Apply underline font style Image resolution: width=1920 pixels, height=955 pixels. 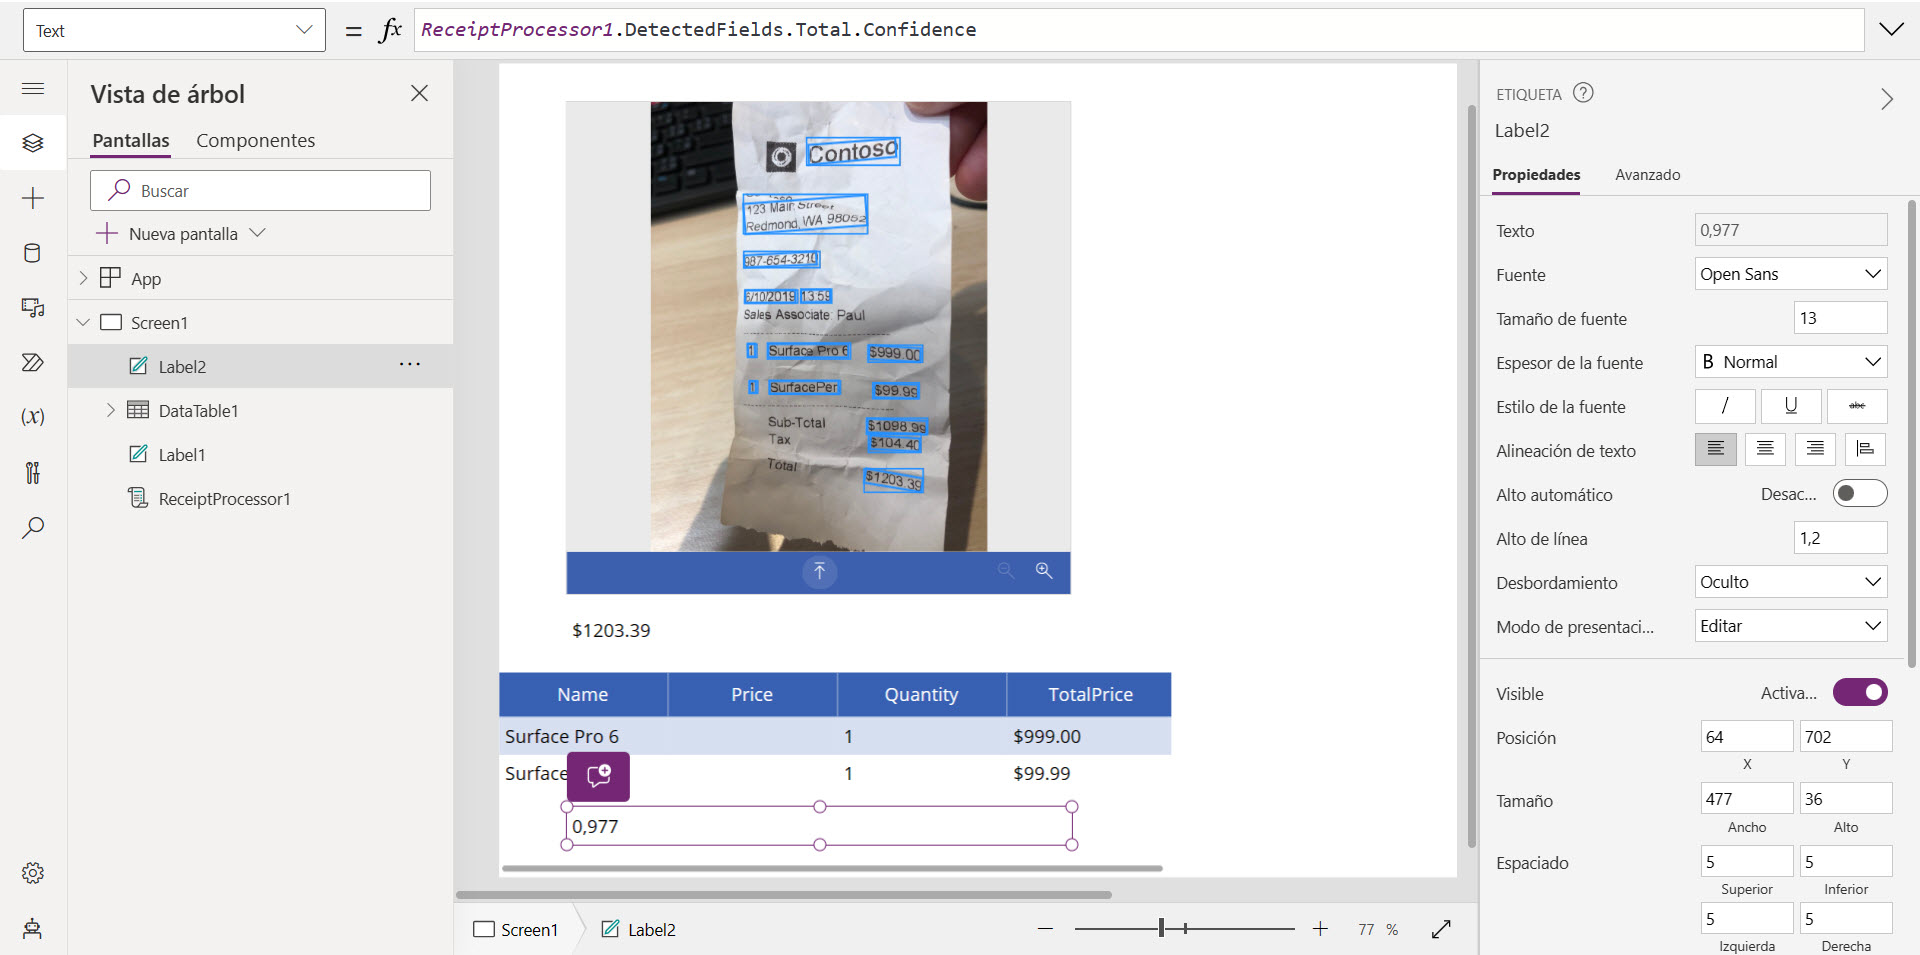coord(1791,406)
